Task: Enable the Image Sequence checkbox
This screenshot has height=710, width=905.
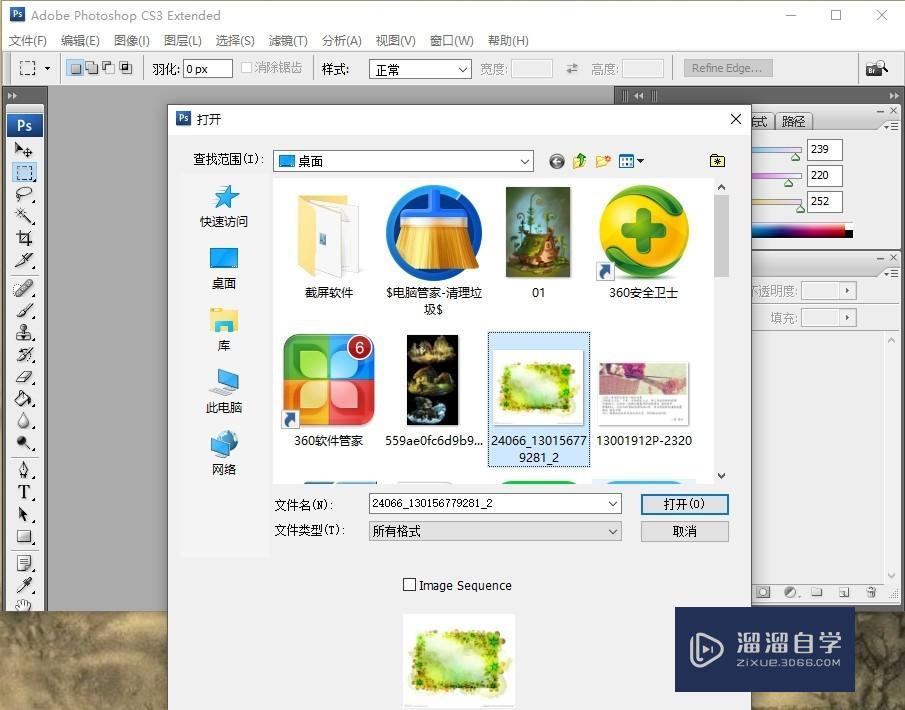Action: [x=409, y=585]
